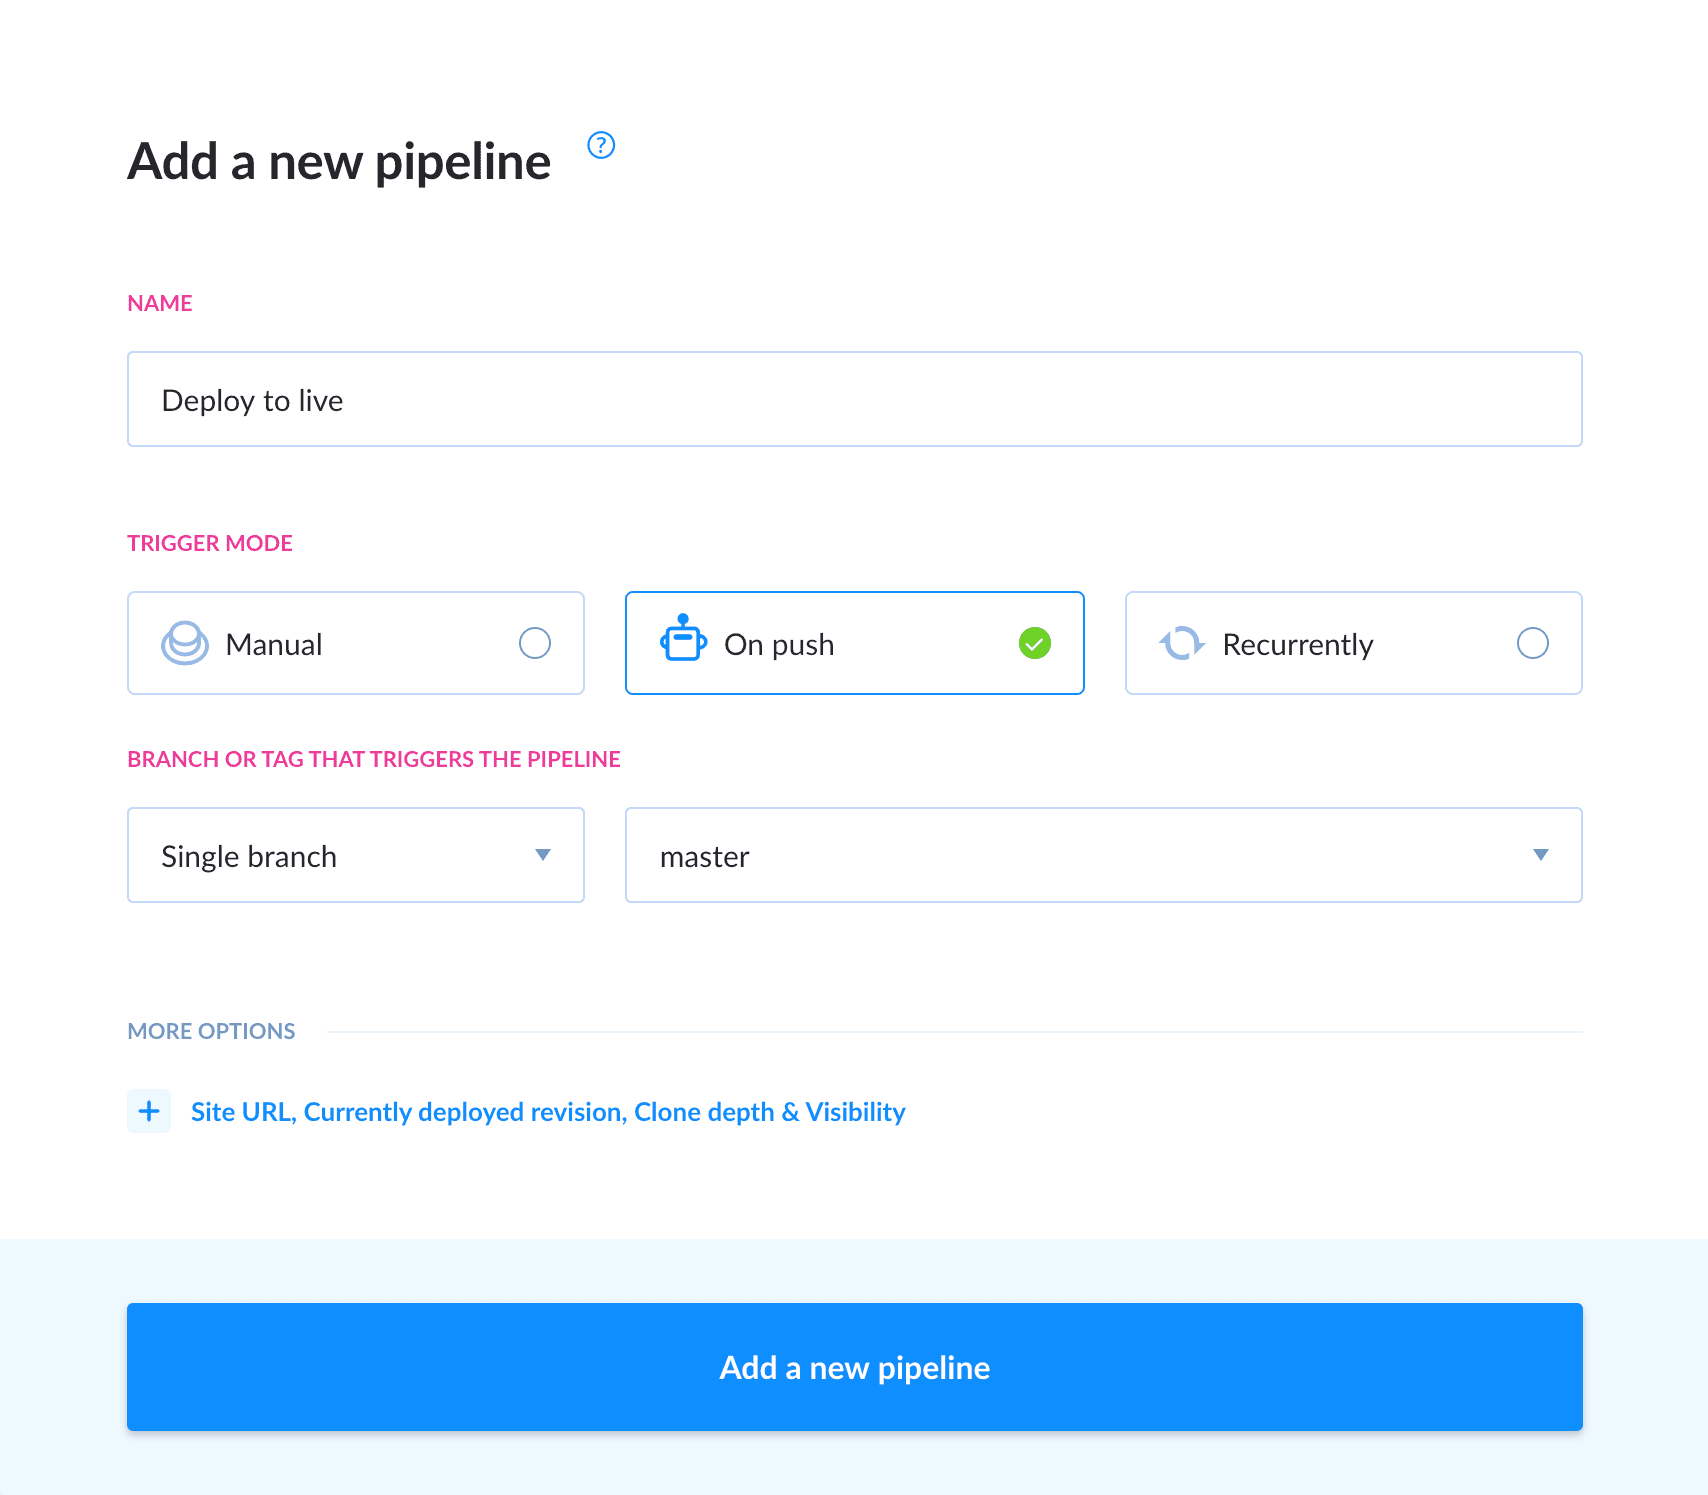Expand the master branch dropdown arrow

click(x=1540, y=855)
